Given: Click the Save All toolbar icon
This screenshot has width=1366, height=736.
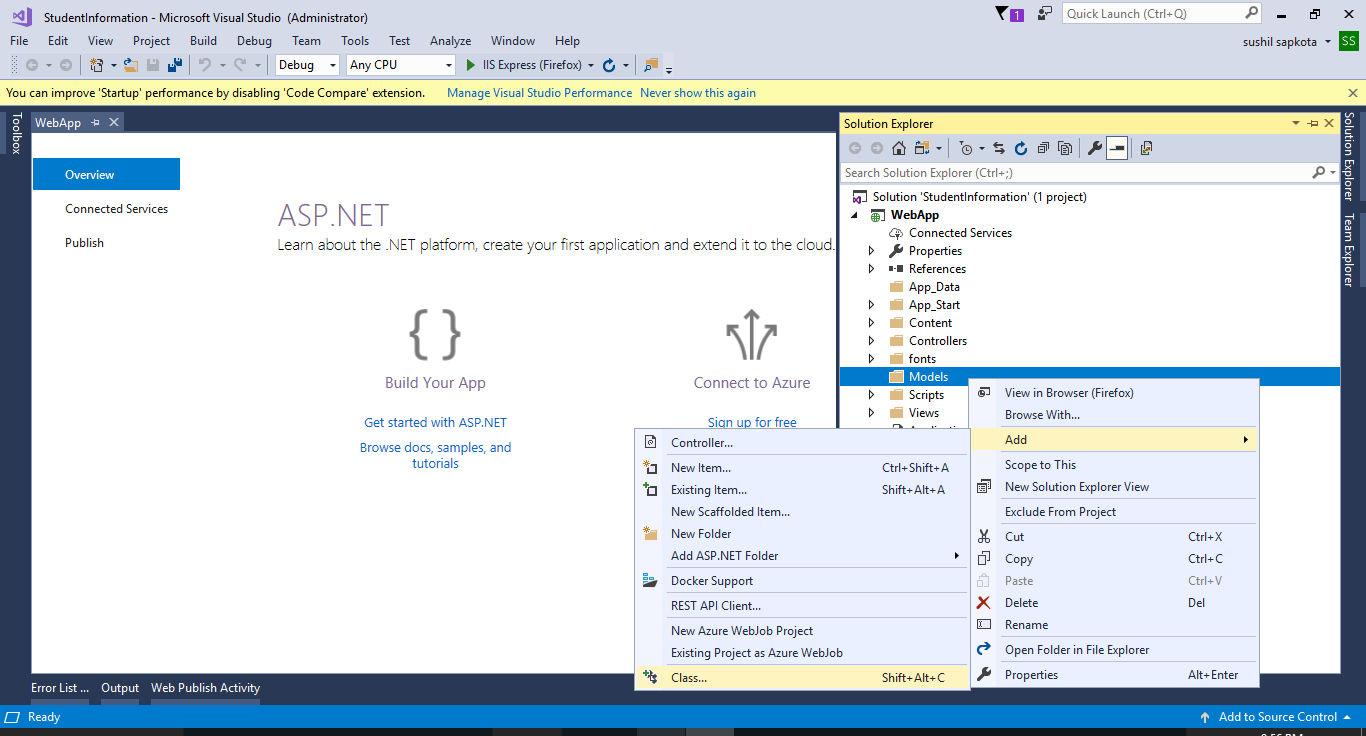Looking at the screenshot, I should click(174, 65).
